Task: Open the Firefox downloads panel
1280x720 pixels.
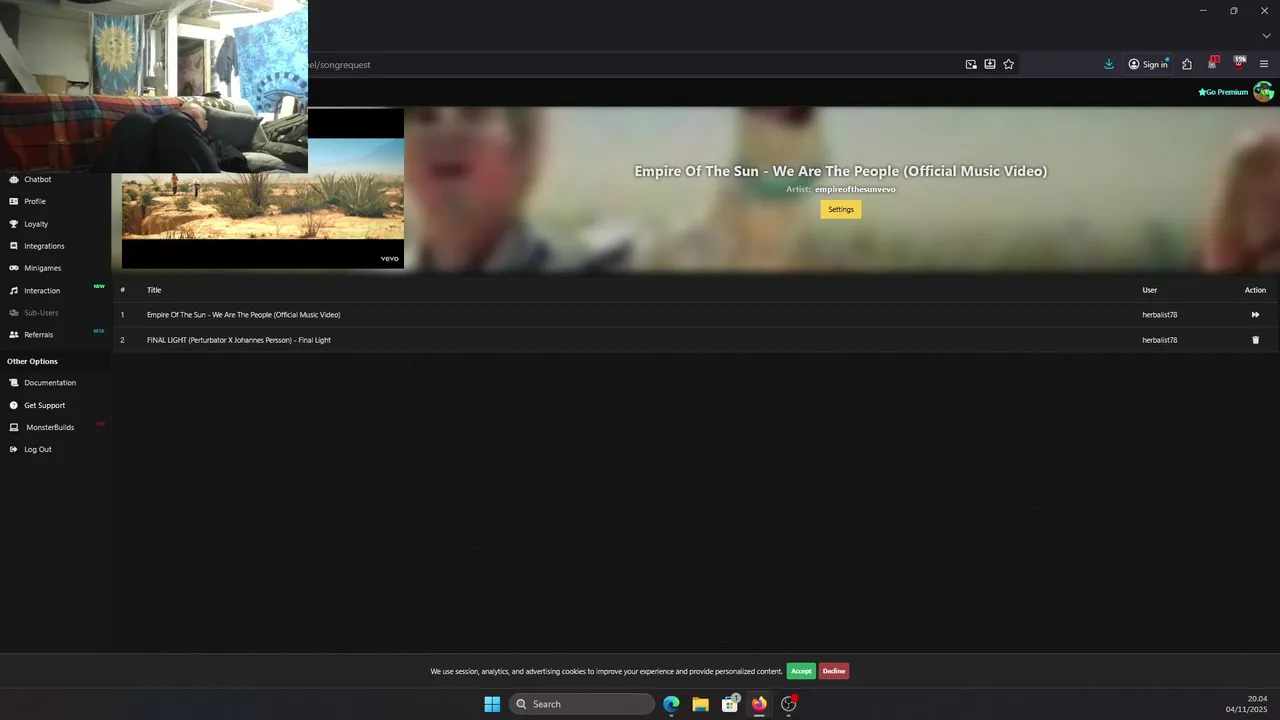Action: [x=1109, y=64]
